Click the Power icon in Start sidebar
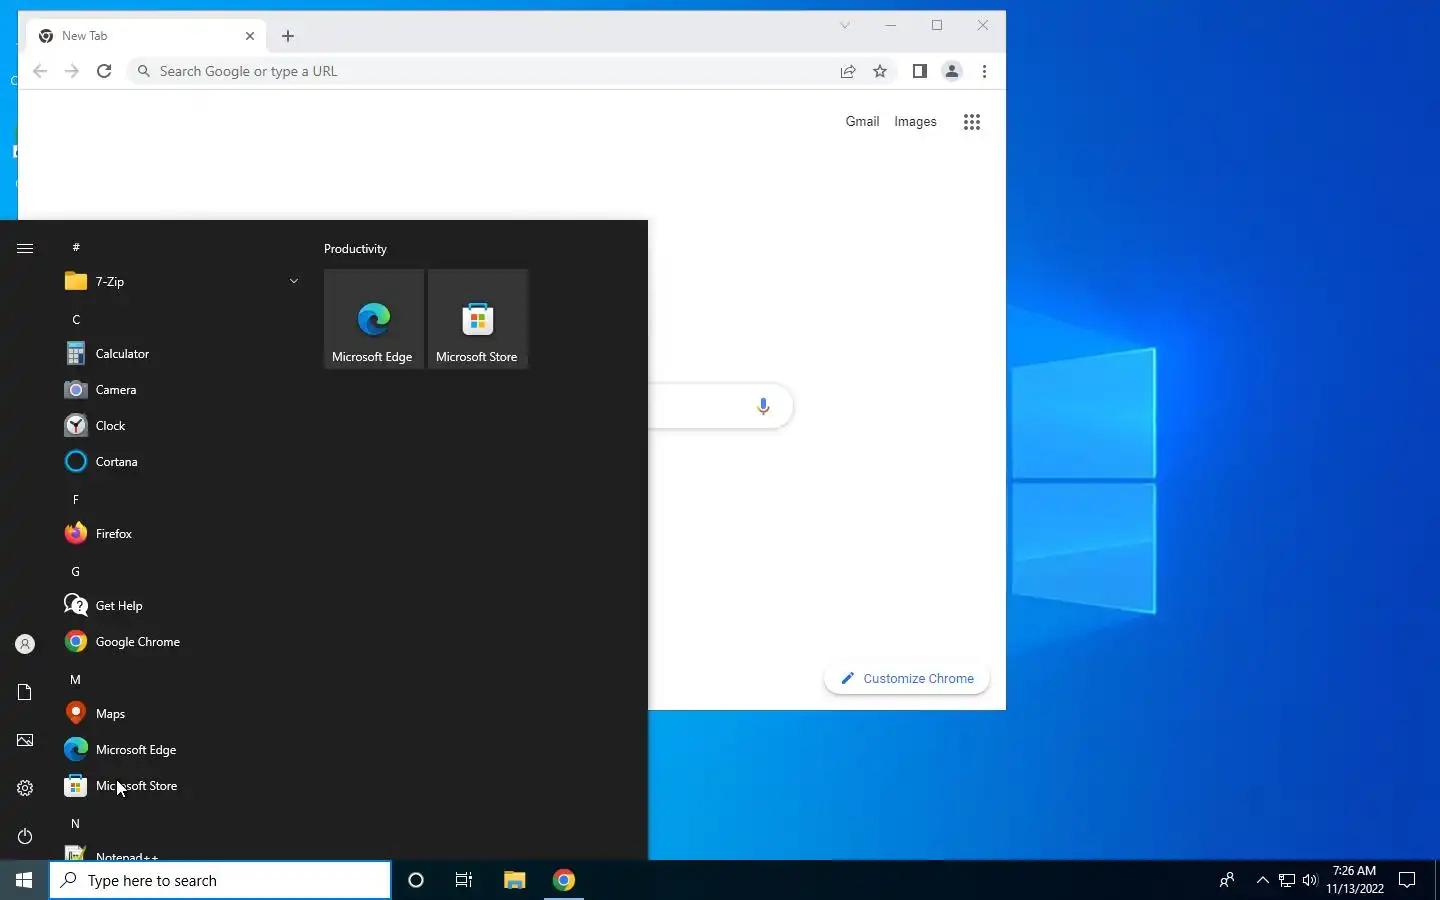 click(25, 836)
